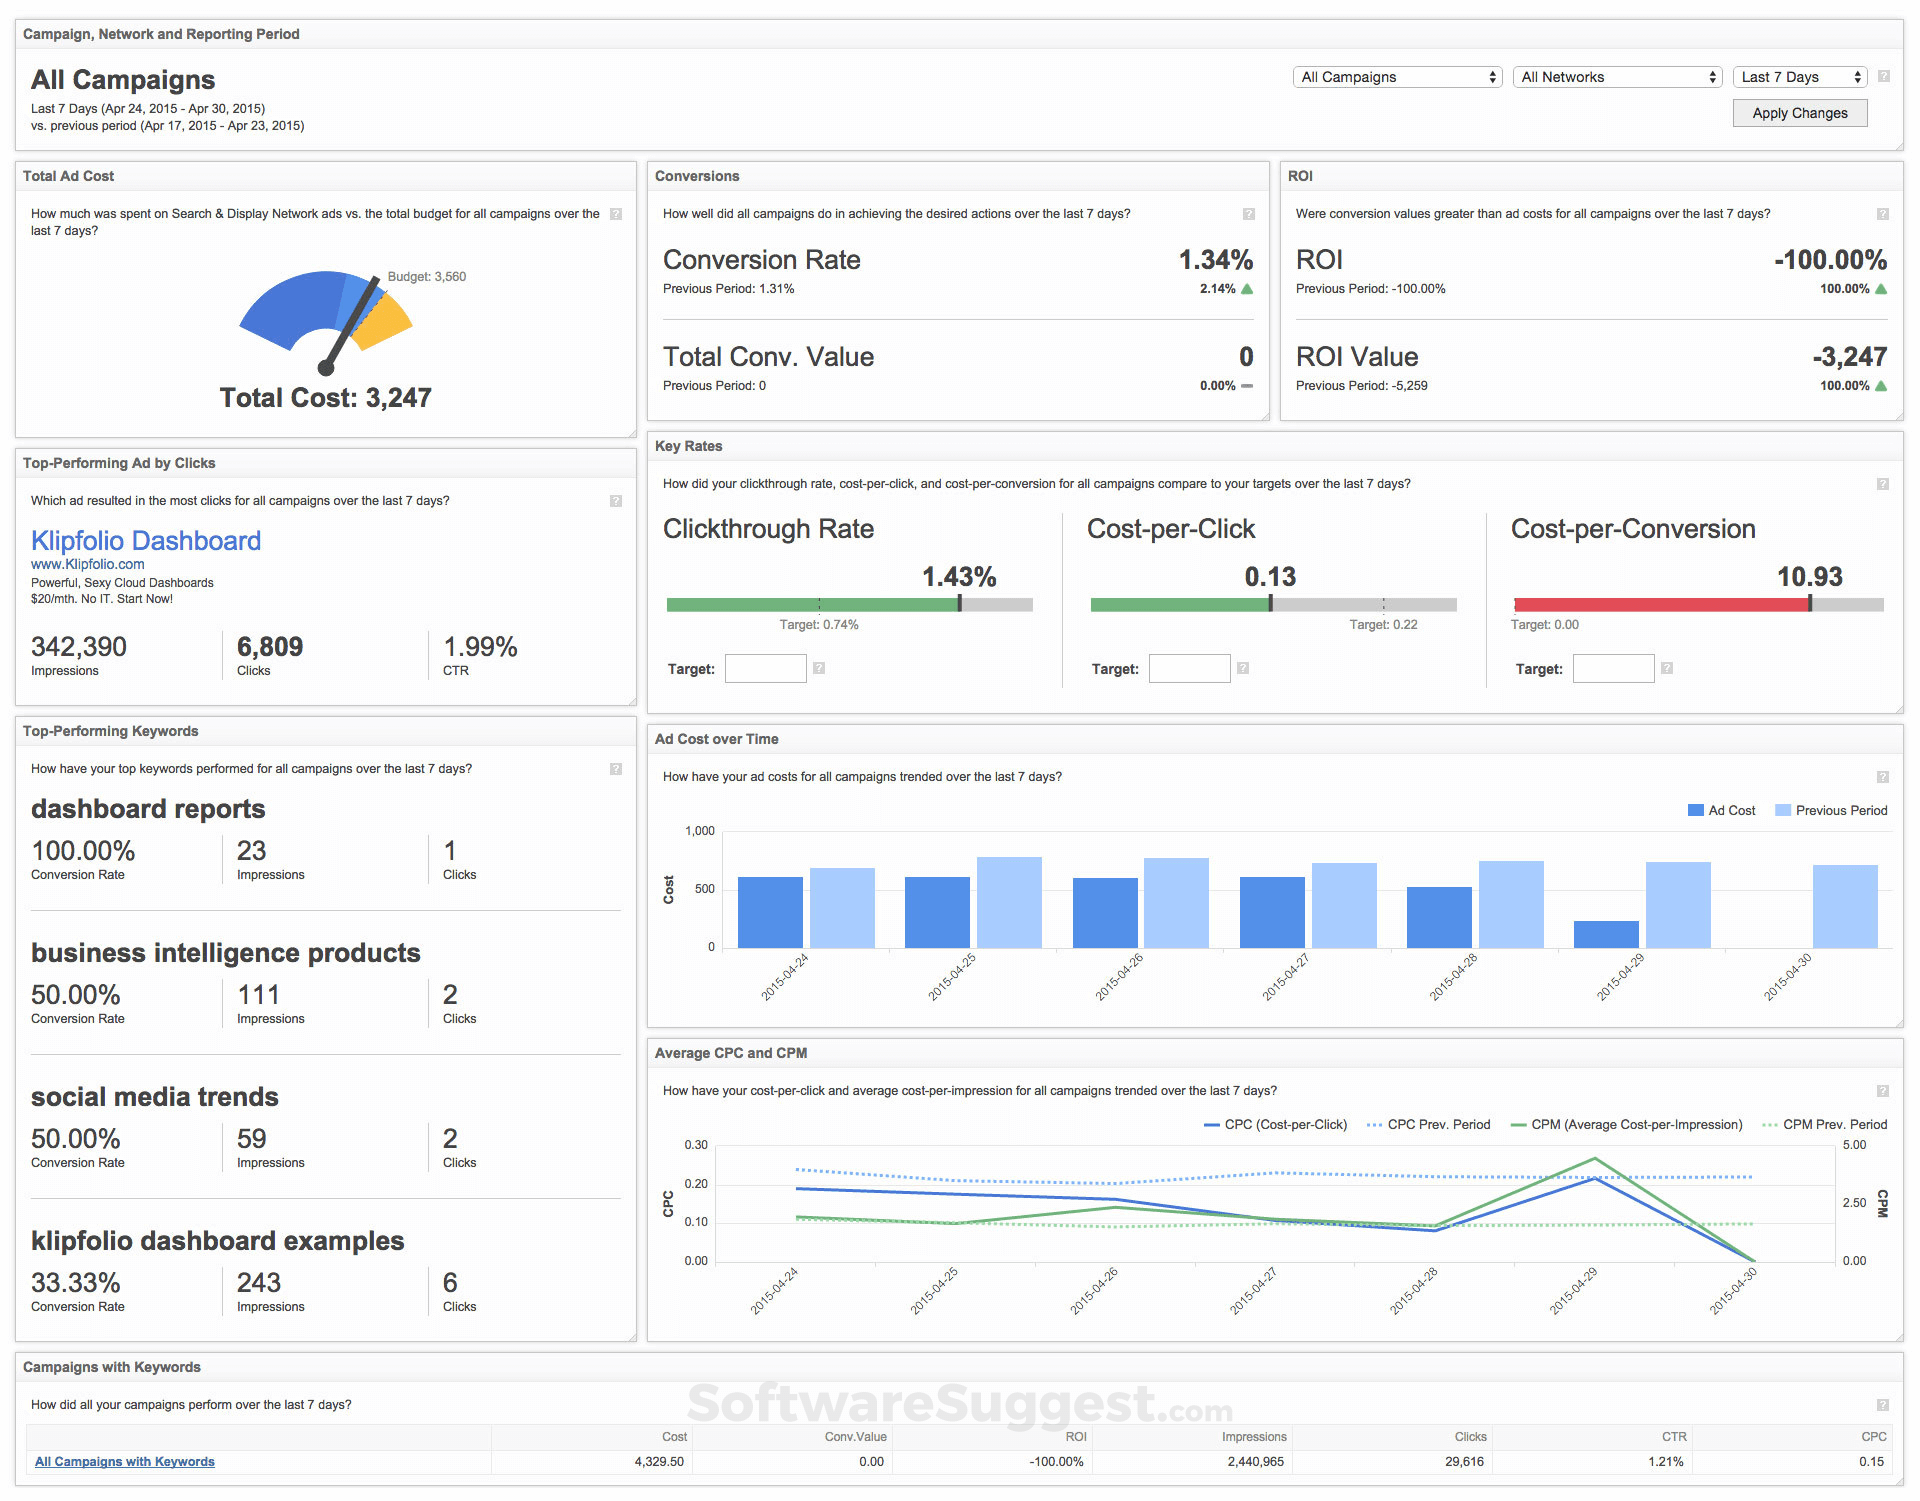1920x1501 pixels.
Task: Expand the Last 7 Days period dropdown
Action: tap(1799, 76)
